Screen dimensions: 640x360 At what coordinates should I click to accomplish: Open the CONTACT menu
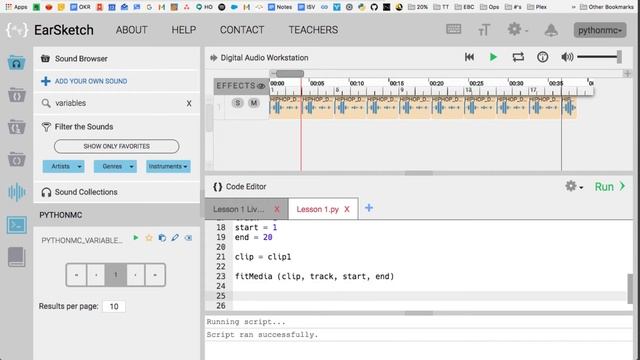(x=242, y=30)
